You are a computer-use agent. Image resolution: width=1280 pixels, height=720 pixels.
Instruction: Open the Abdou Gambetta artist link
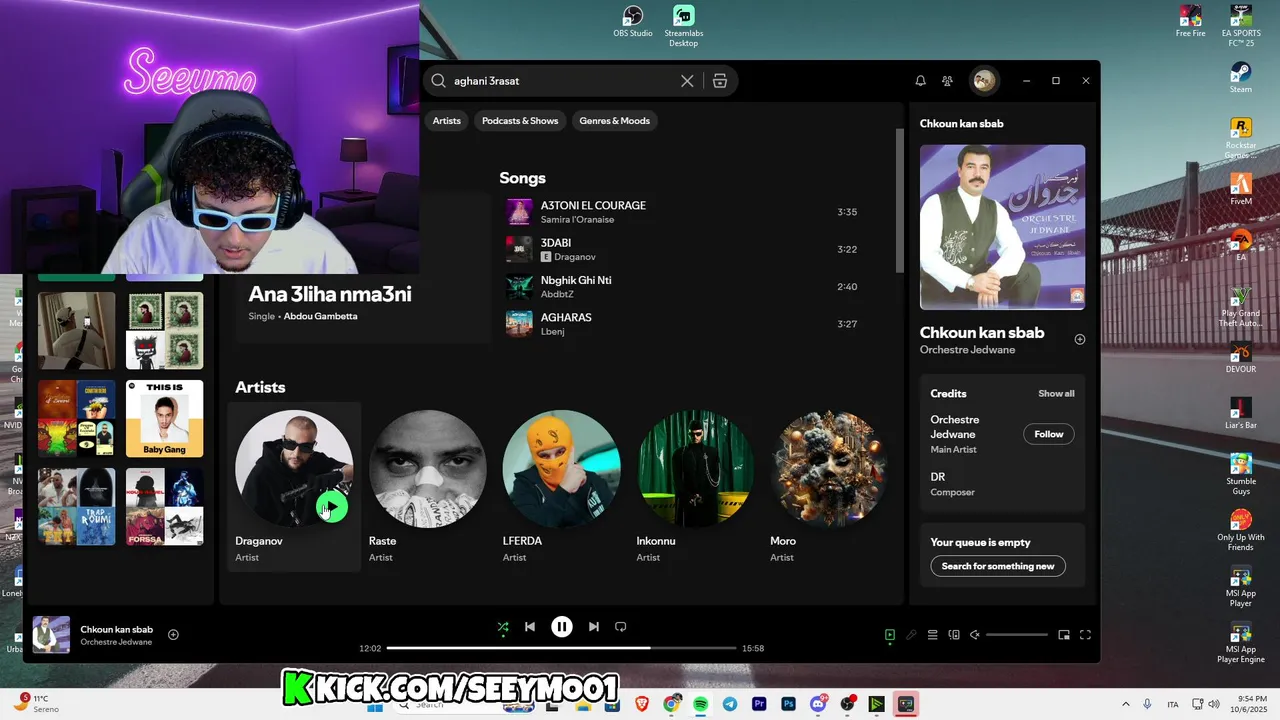[320, 316]
